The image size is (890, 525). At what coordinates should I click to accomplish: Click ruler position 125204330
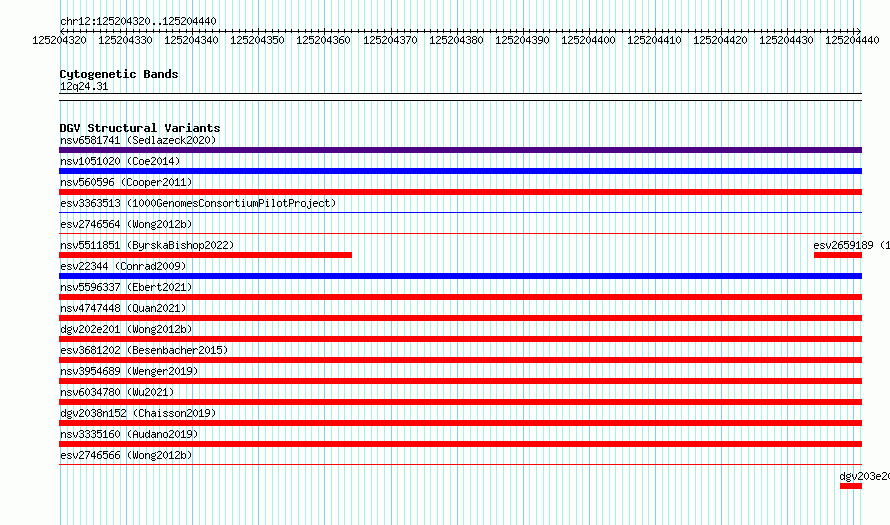point(125,40)
